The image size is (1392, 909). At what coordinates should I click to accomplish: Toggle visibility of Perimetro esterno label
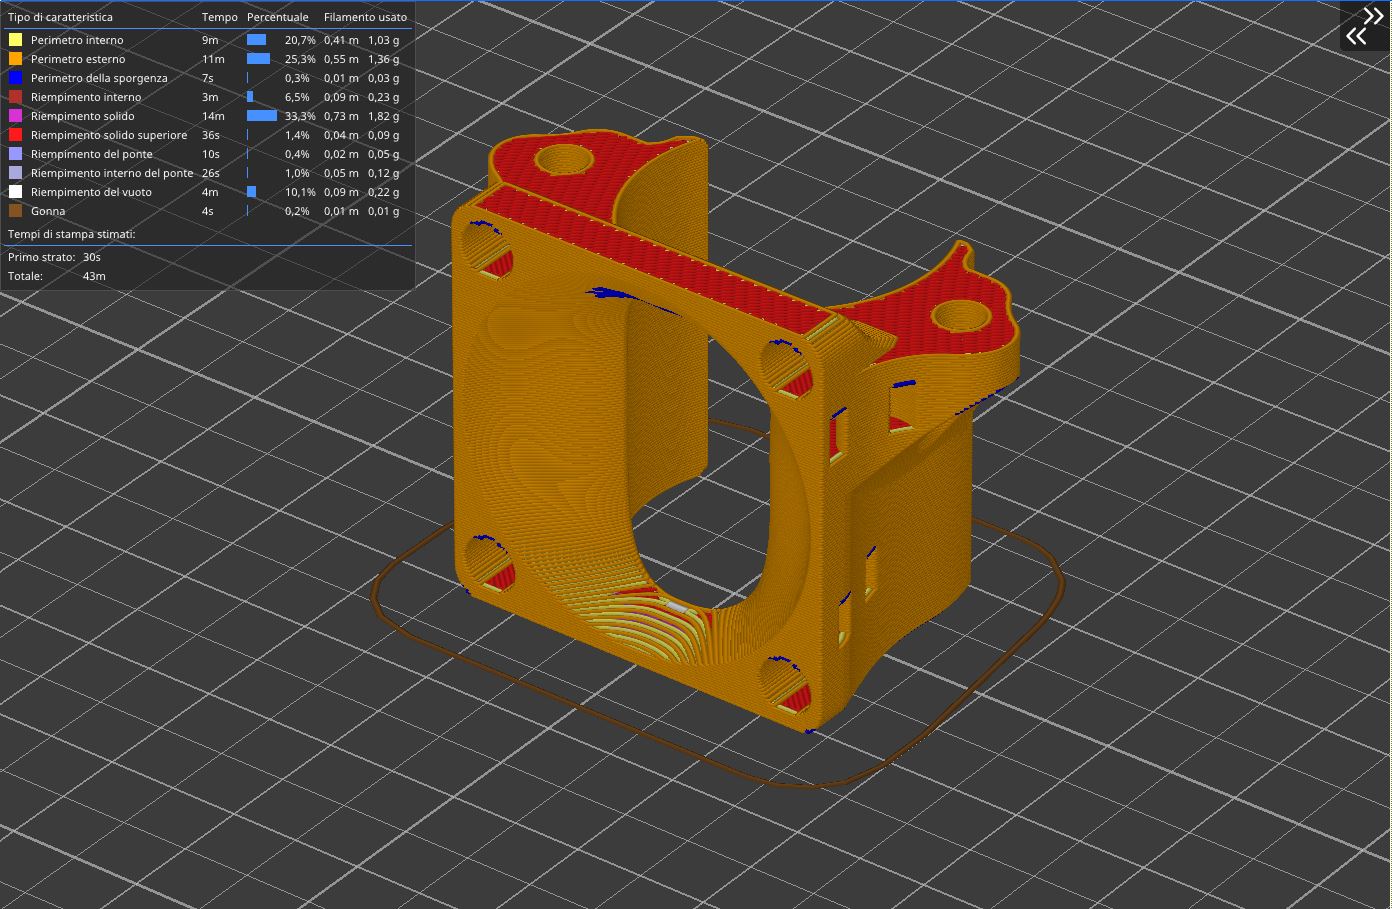point(78,59)
